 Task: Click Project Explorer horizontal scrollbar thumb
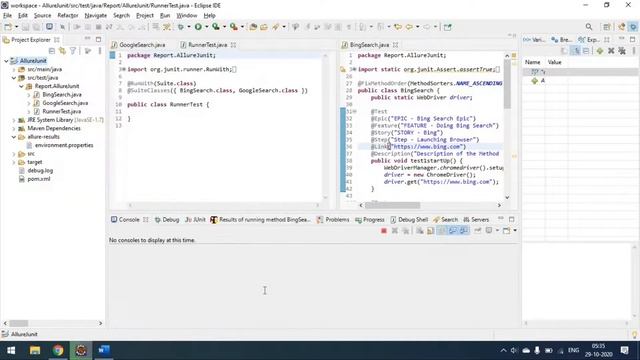(x=18, y=323)
